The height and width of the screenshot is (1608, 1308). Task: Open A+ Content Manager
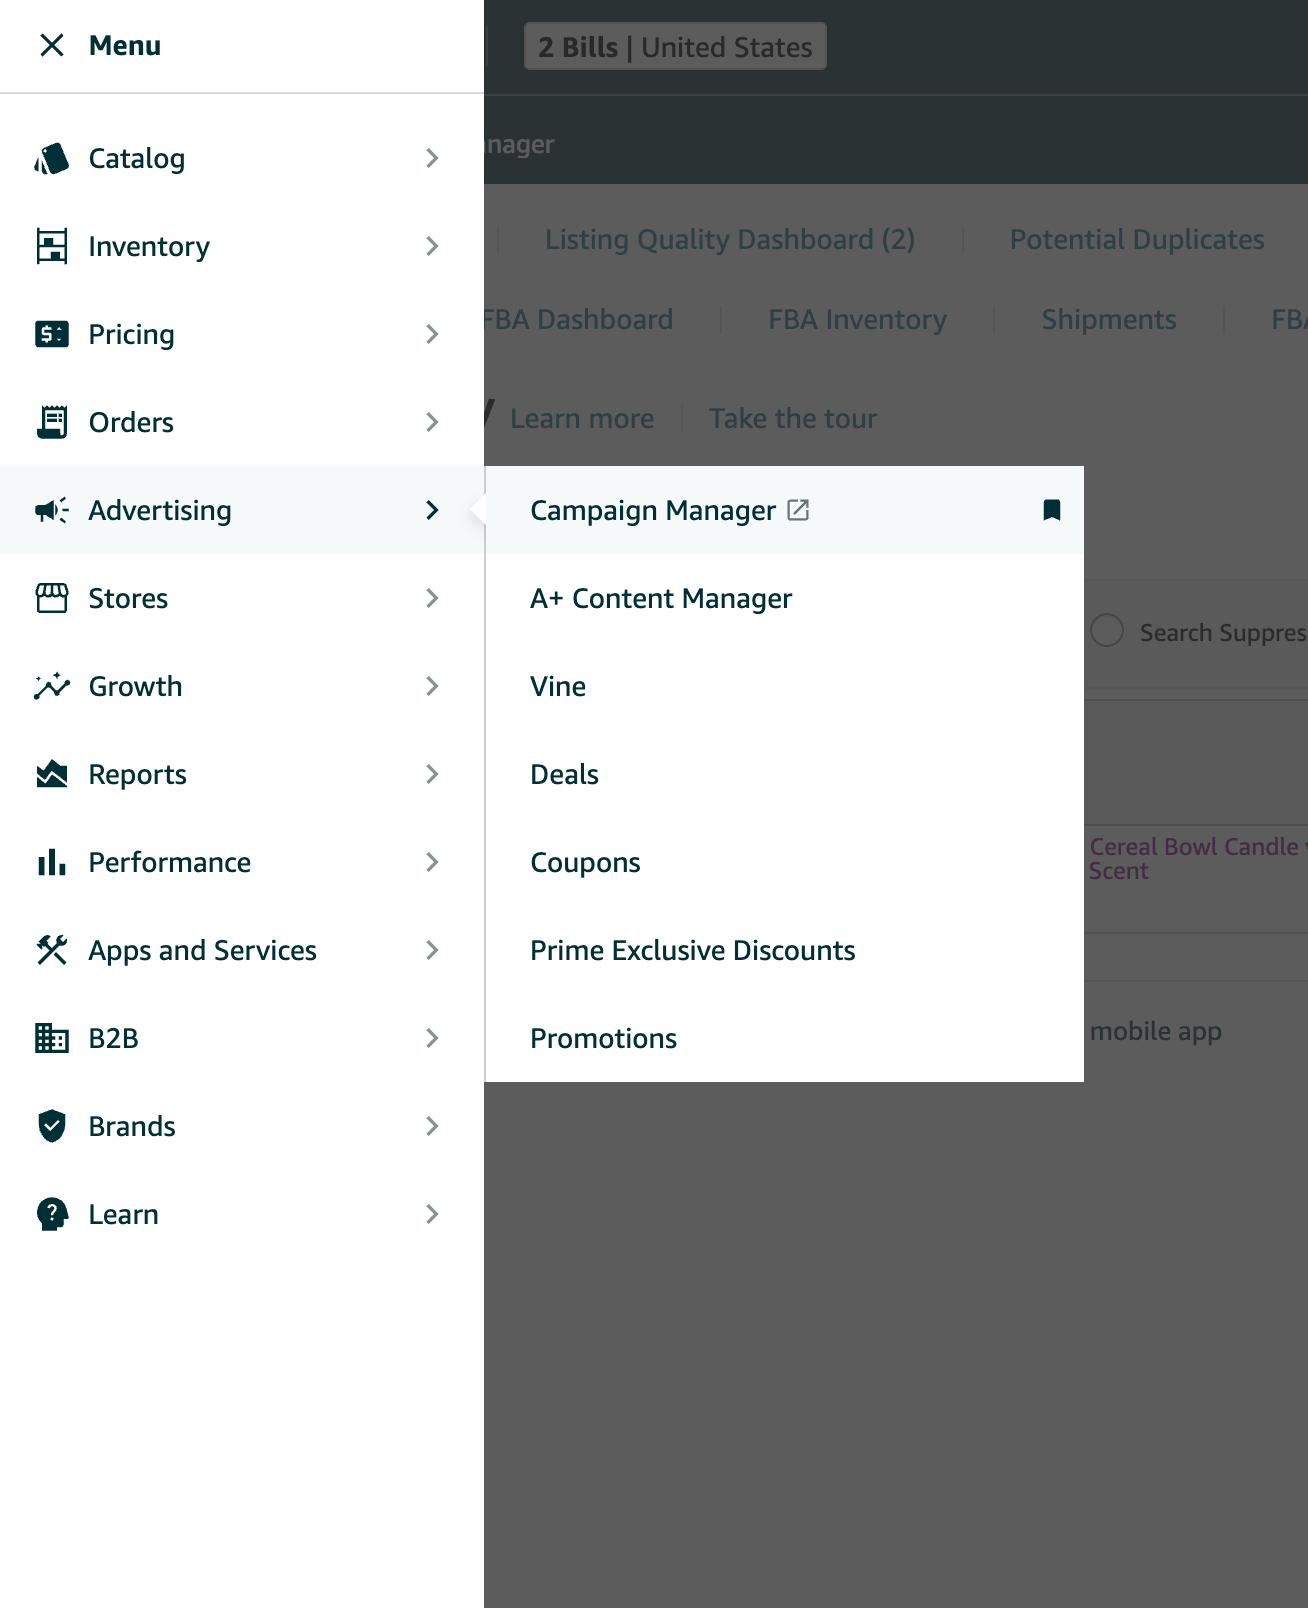661,598
